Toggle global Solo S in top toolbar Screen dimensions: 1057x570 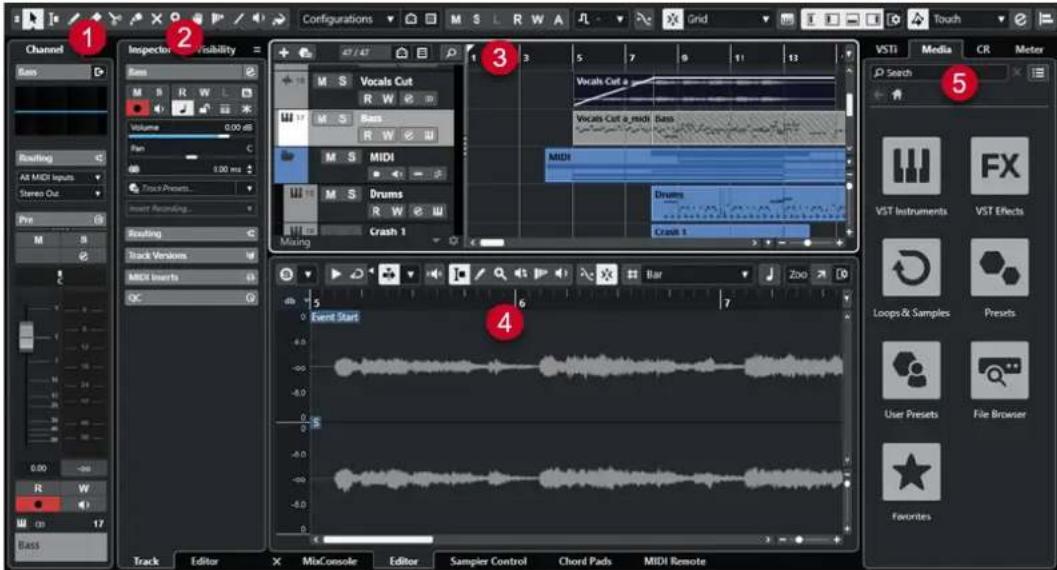click(477, 20)
